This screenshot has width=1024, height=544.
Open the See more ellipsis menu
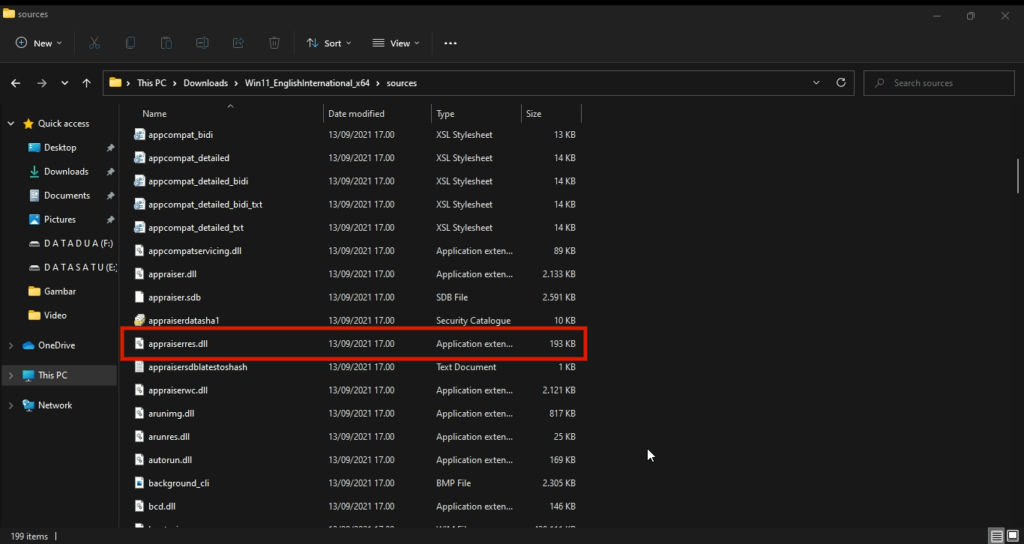(450, 43)
